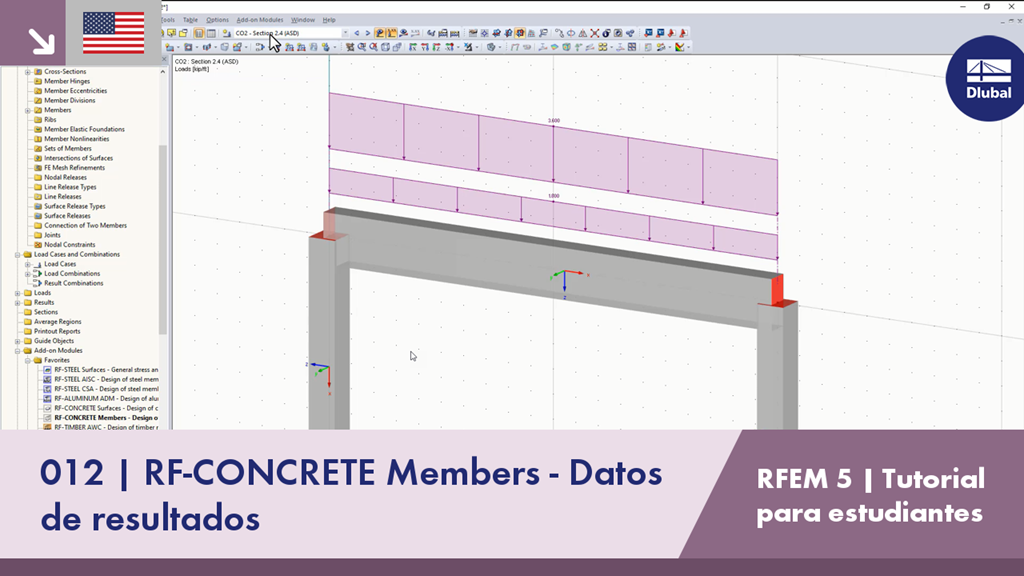Image resolution: width=1024 pixels, height=576 pixels.
Task: Expand the Load Cases node
Action: pyautogui.click(x=28, y=264)
